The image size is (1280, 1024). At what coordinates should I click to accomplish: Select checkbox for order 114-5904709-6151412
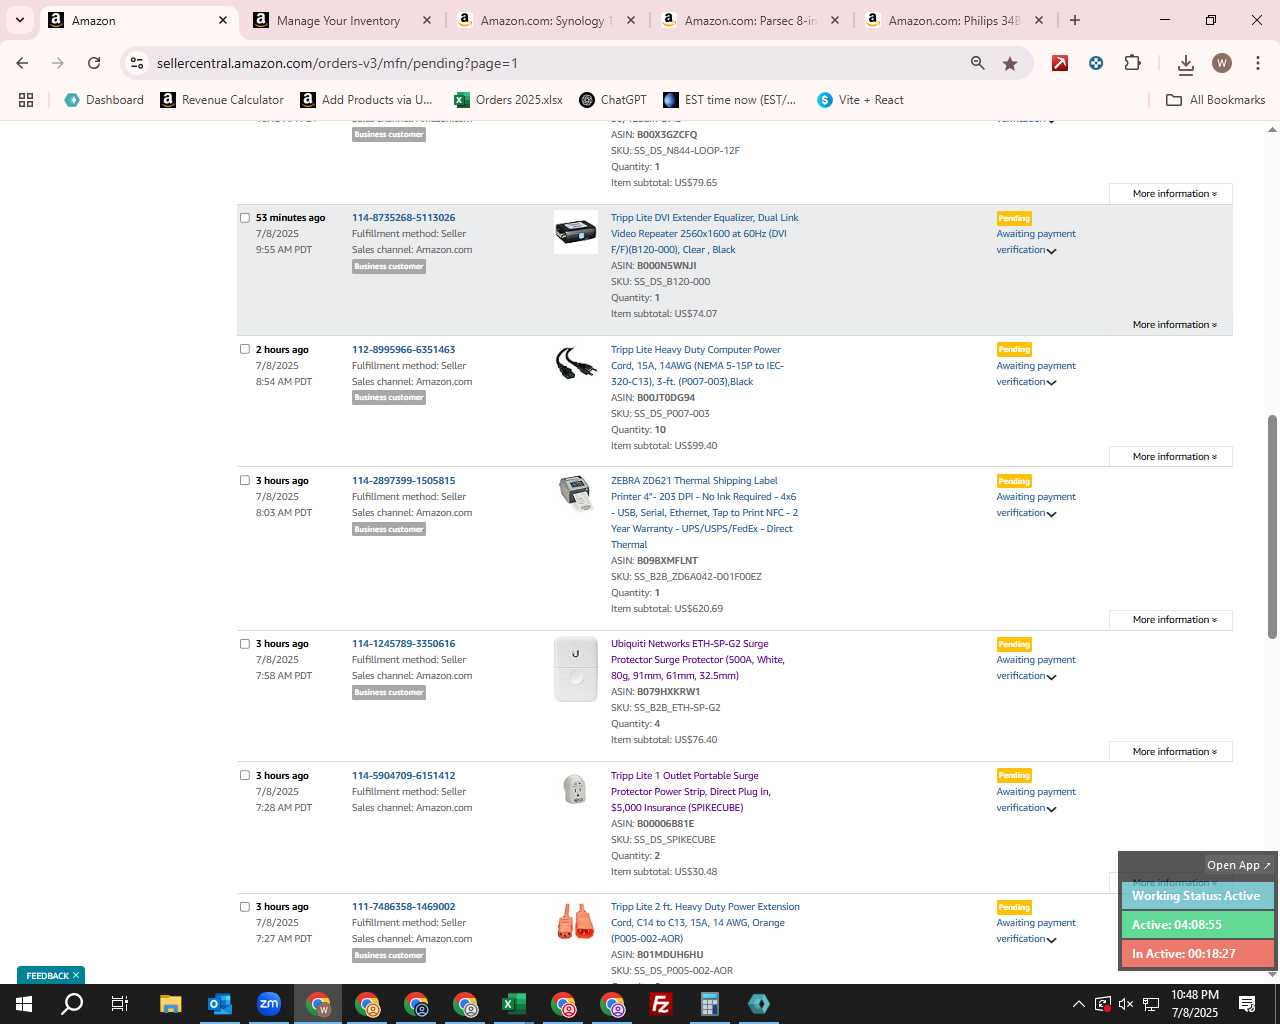[x=245, y=776]
